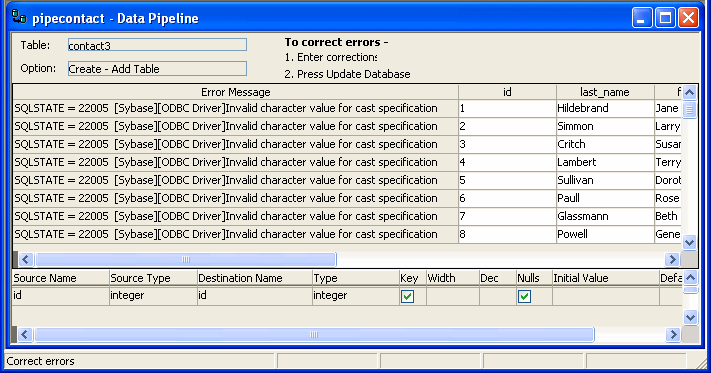Click first name cell Beth
This screenshot has width=711, height=373.
(x=668, y=216)
